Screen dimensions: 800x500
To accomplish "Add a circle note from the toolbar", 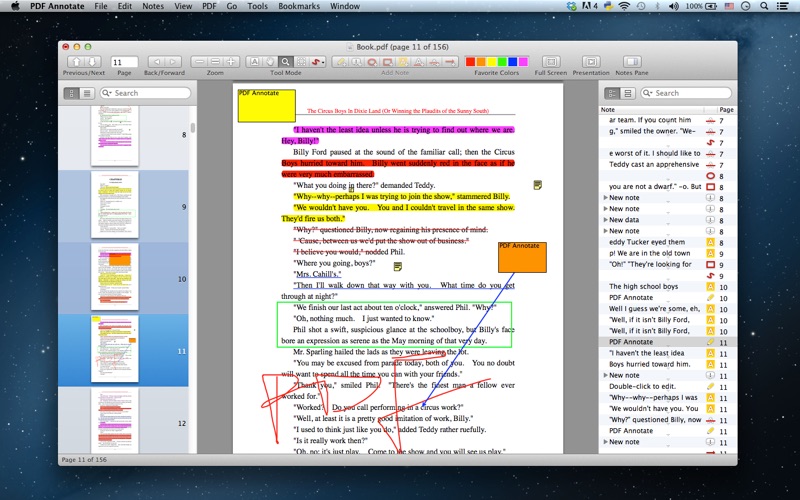I will [x=372, y=62].
